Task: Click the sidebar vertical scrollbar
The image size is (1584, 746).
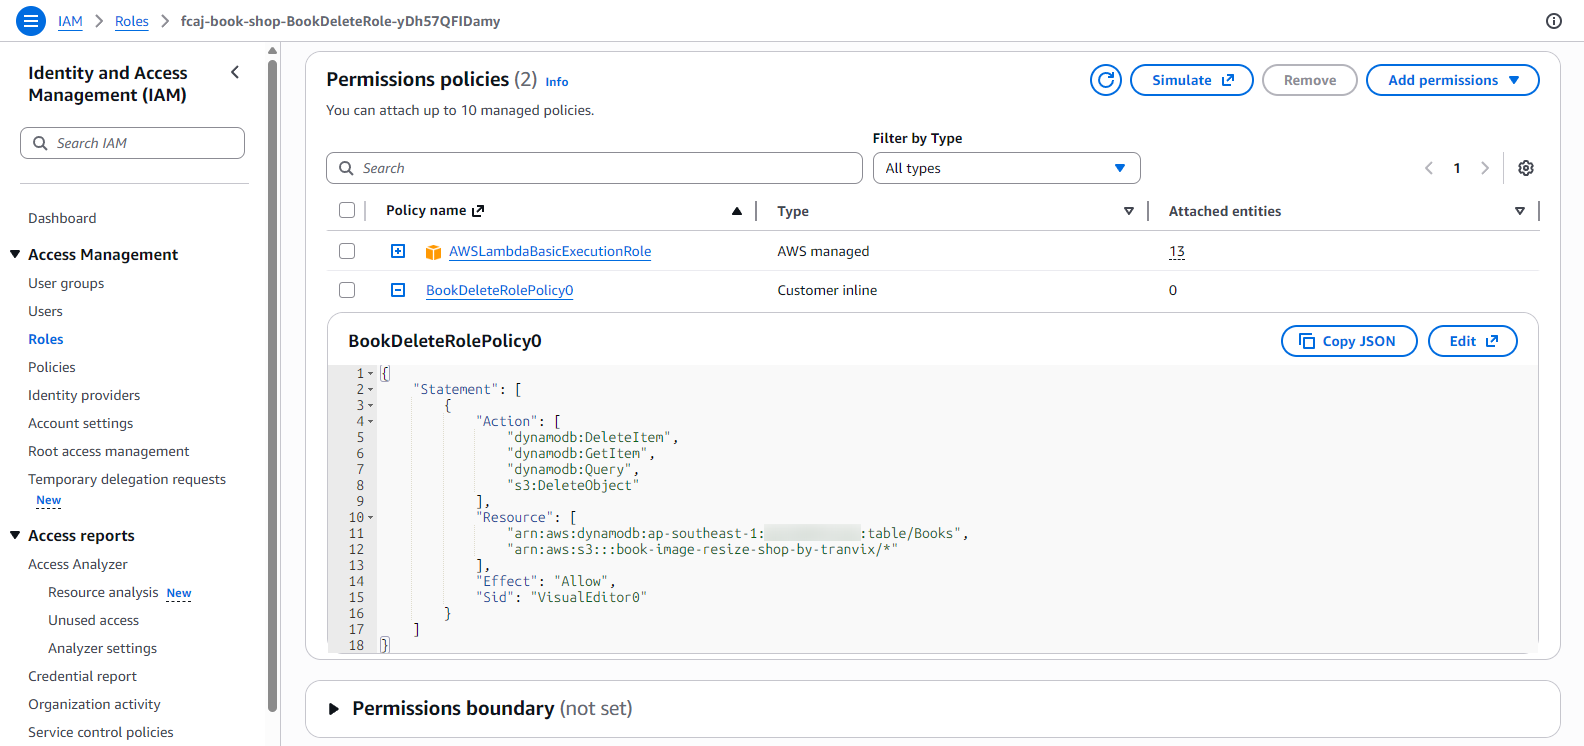Action: click(272, 385)
